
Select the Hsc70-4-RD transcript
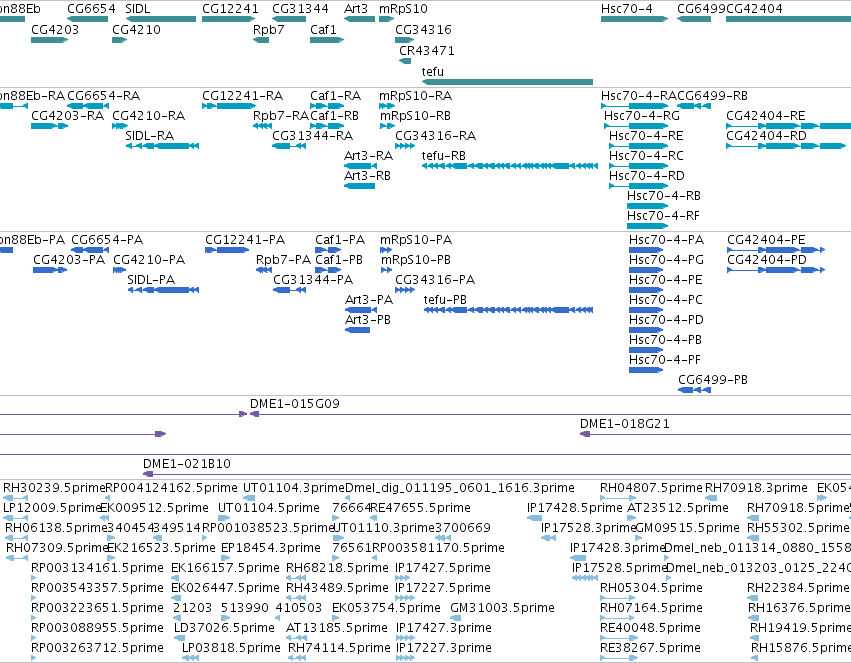click(638, 186)
